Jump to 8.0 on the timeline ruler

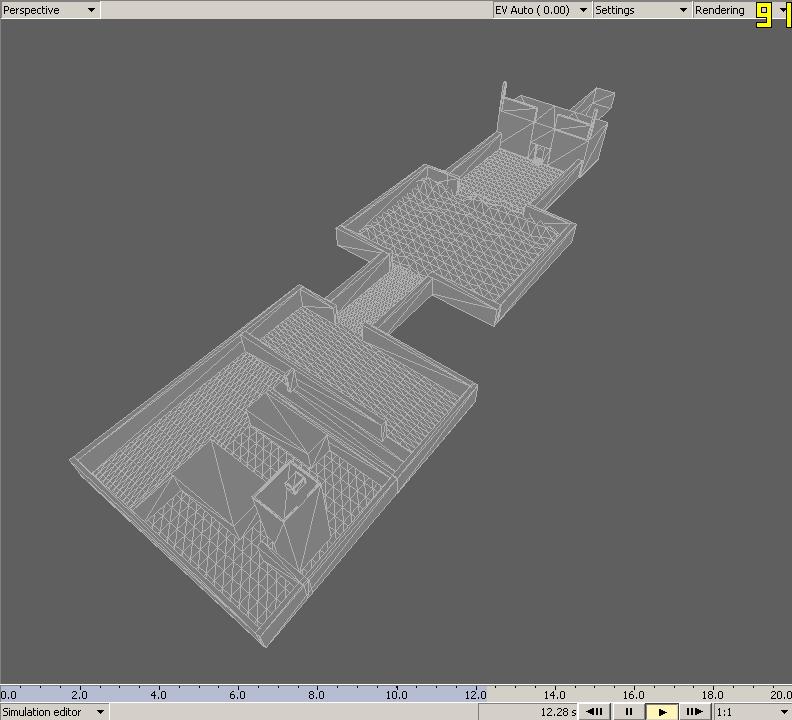pyautogui.click(x=316, y=695)
